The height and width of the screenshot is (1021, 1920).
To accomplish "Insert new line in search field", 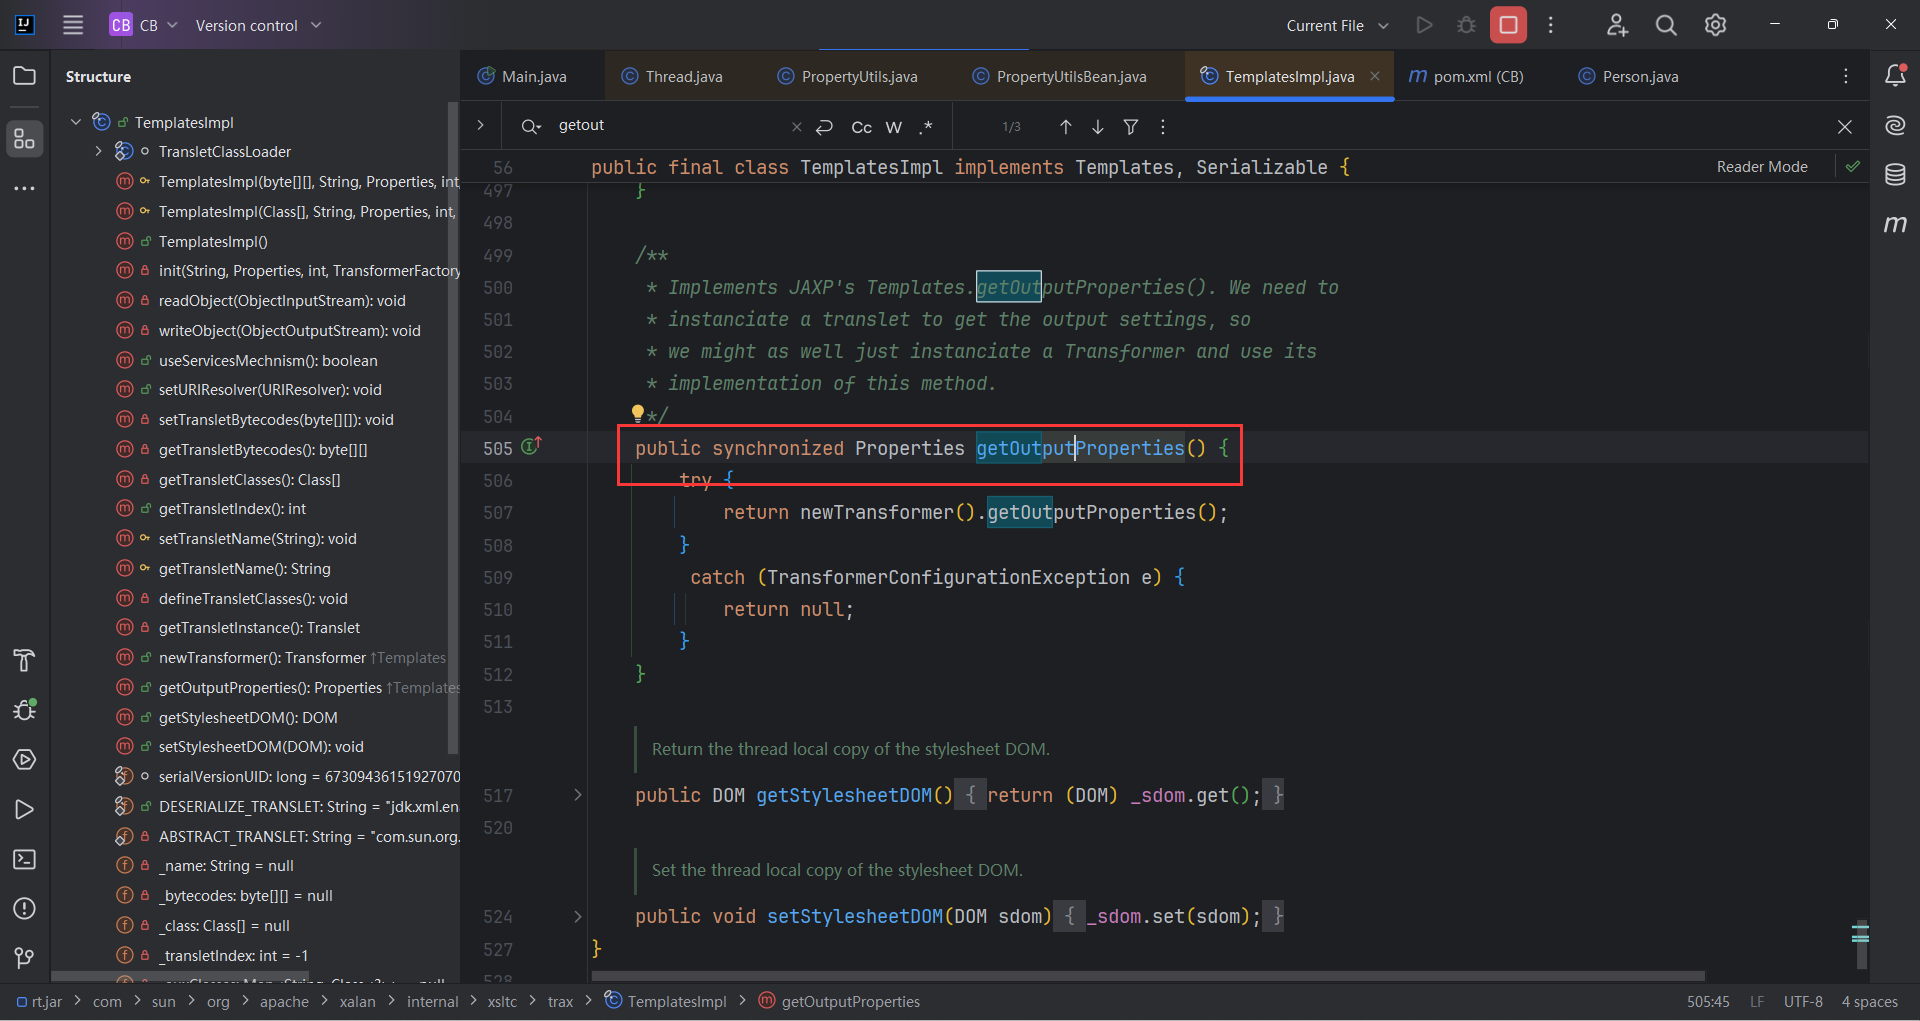I will 825,127.
